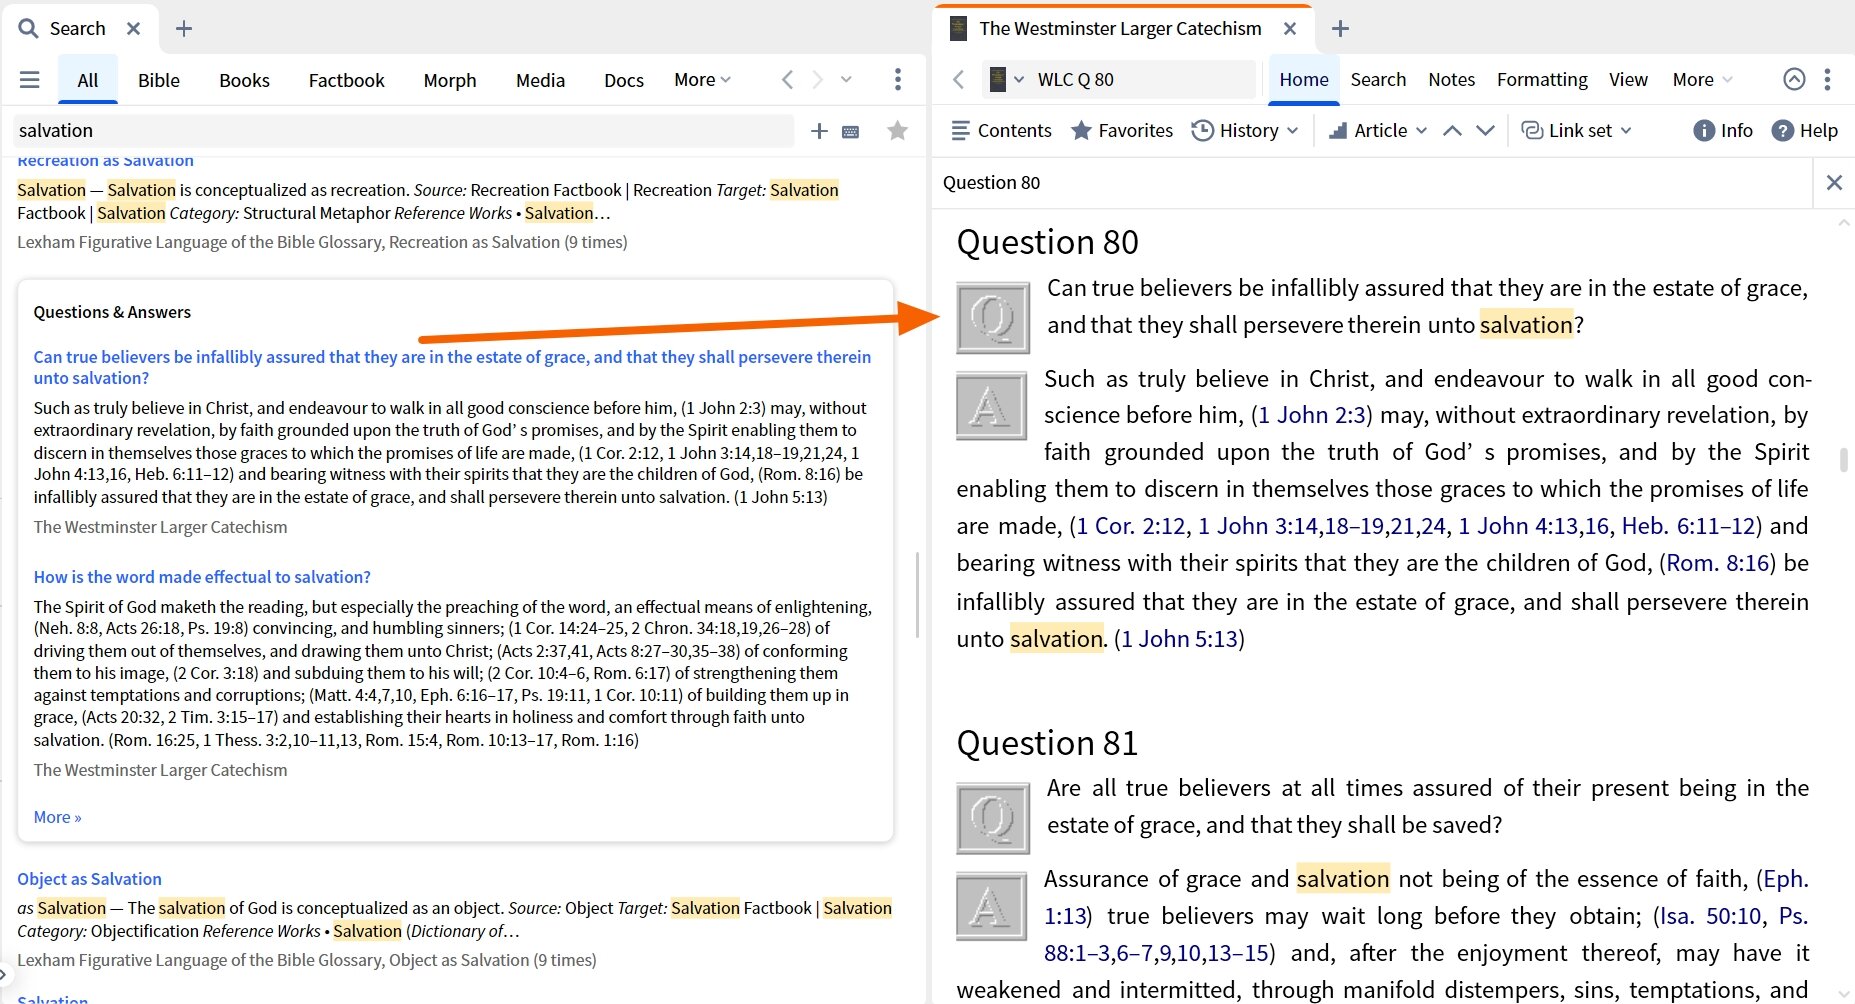The height and width of the screenshot is (1004, 1855).
Task: Expand the Article navigation type dropdown
Action: click(1422, 131)
